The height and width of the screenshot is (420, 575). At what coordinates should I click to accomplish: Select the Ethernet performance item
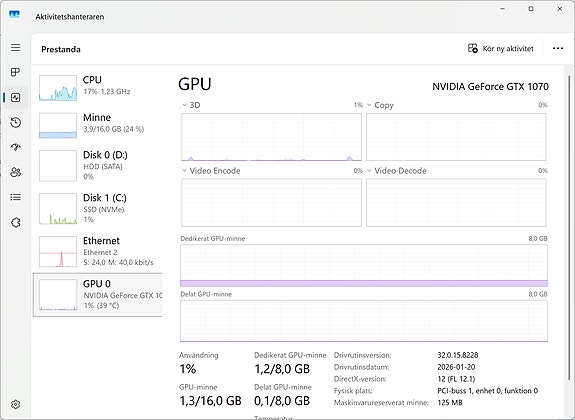pos(98,251)
